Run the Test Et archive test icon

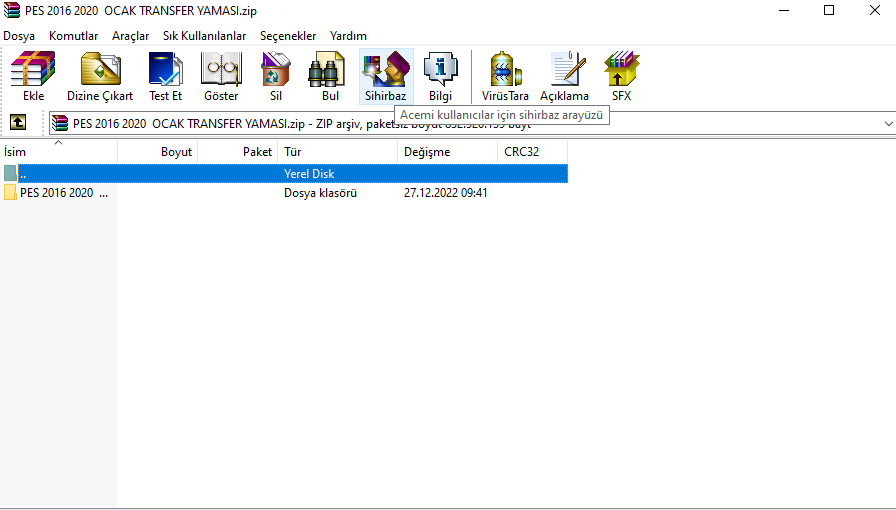tap(165, 69)
